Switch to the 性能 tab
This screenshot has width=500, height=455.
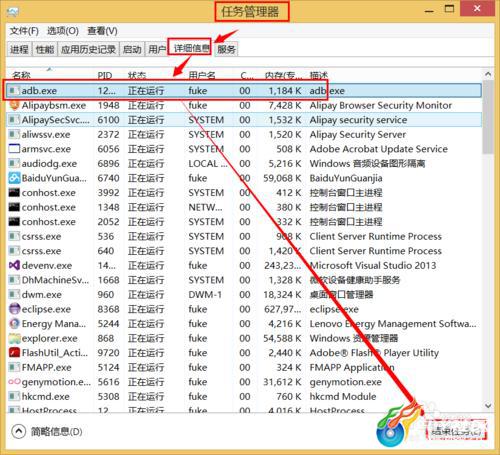[x=45, y=50]
